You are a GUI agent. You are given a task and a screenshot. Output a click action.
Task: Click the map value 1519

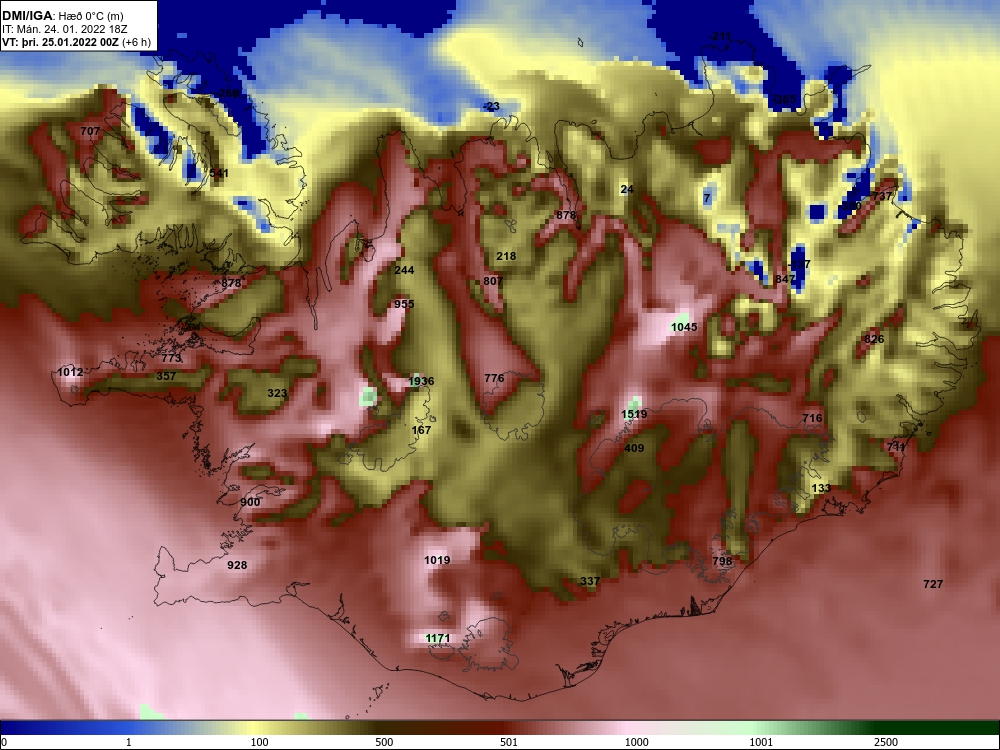[634, 414]
